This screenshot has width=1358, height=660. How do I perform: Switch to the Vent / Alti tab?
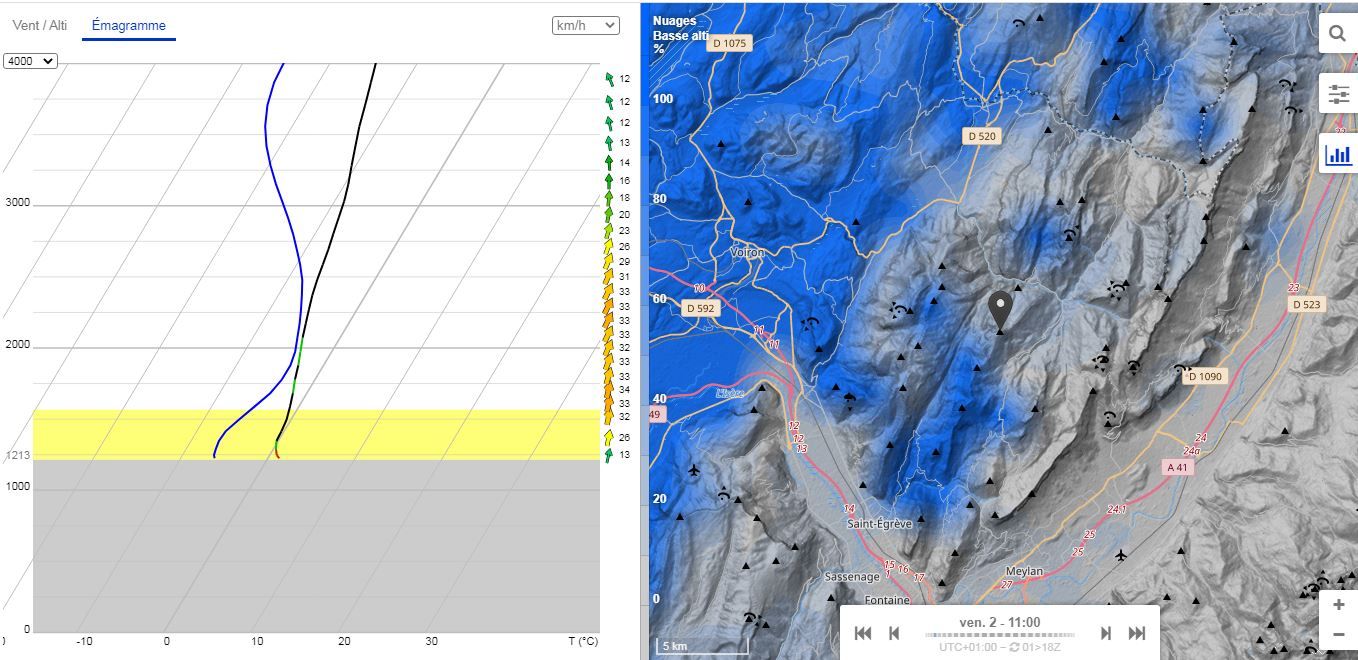click(x=40, y=25)
